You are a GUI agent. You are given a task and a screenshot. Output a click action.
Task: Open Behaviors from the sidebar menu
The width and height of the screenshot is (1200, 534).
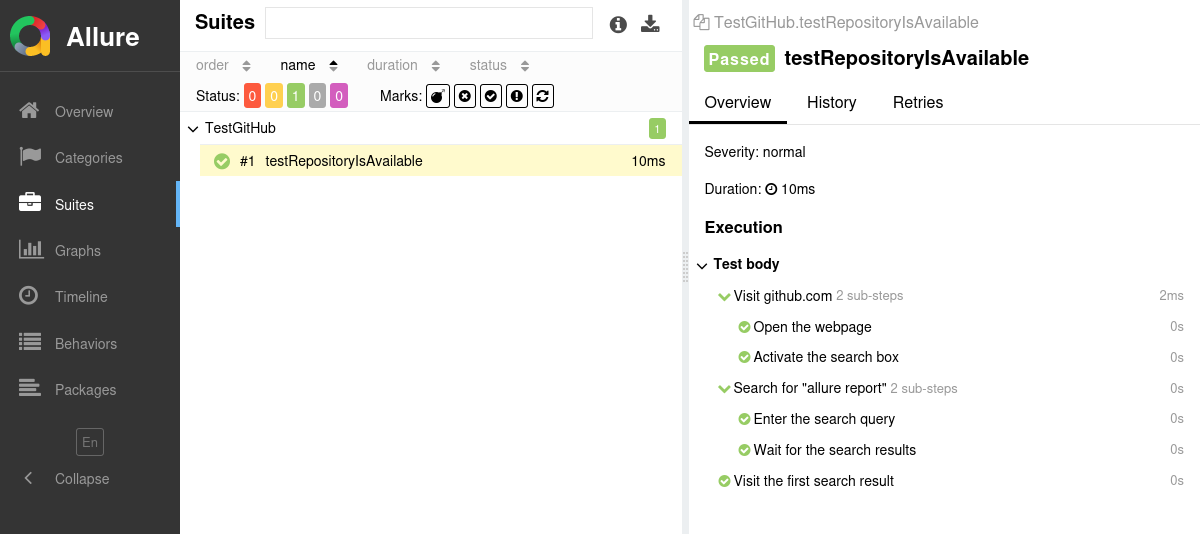pos(86,343)
